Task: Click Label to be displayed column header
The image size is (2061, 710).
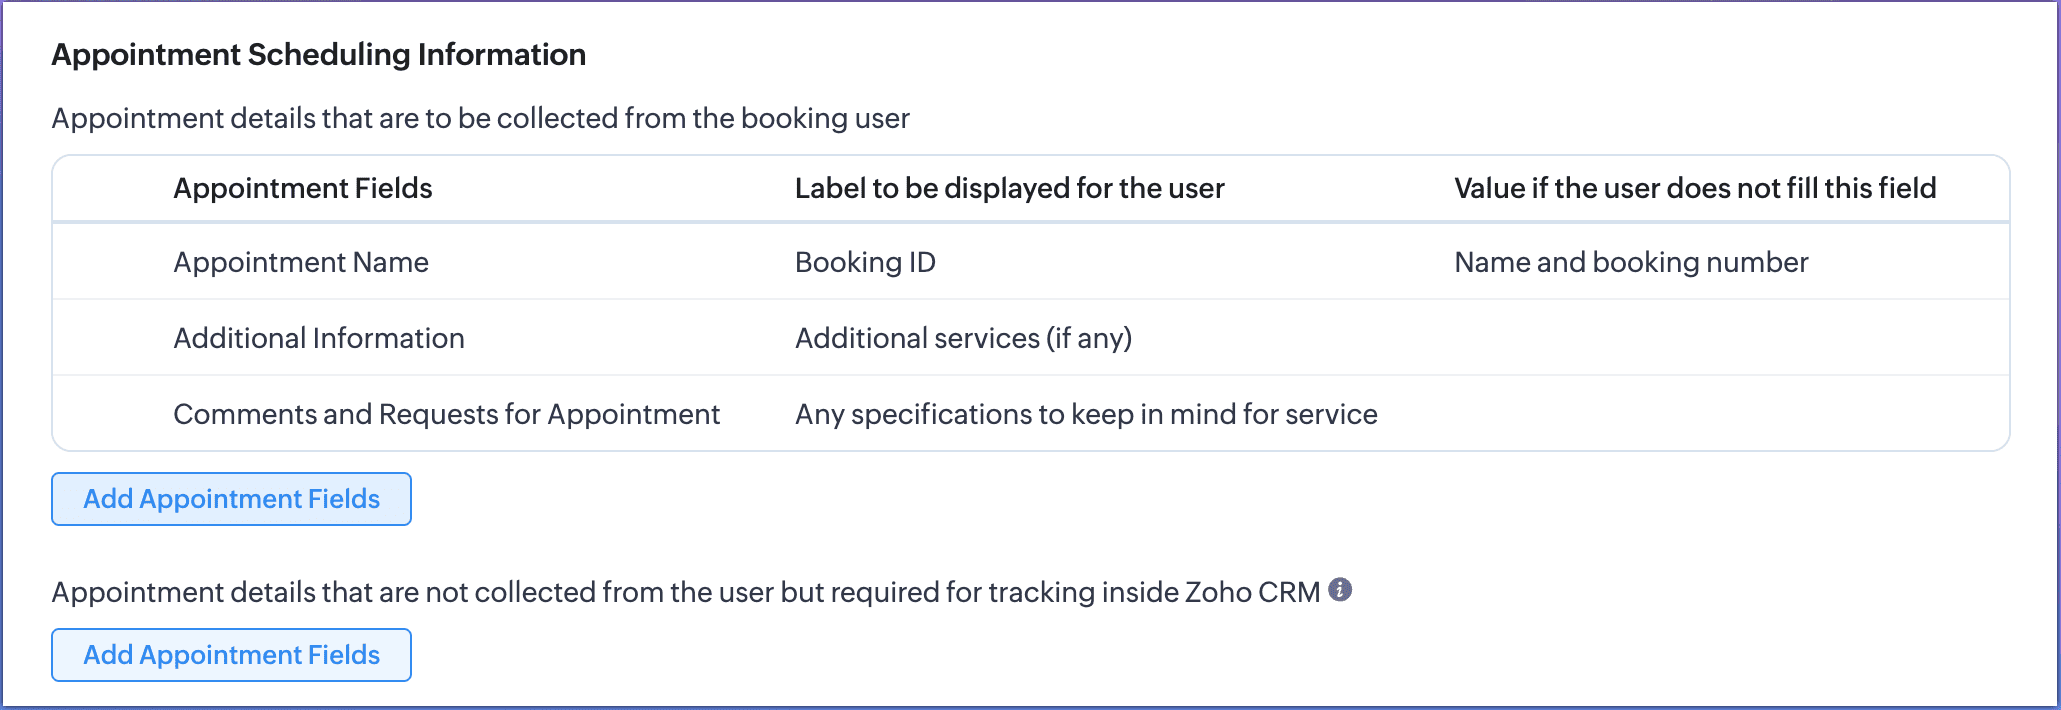Action: tap(1009, 188)
